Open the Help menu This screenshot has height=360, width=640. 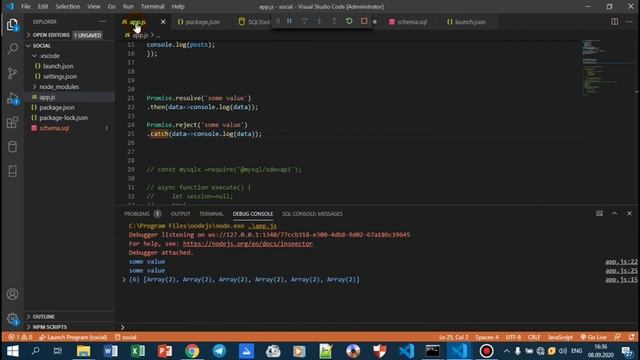(x=178, y=7)
